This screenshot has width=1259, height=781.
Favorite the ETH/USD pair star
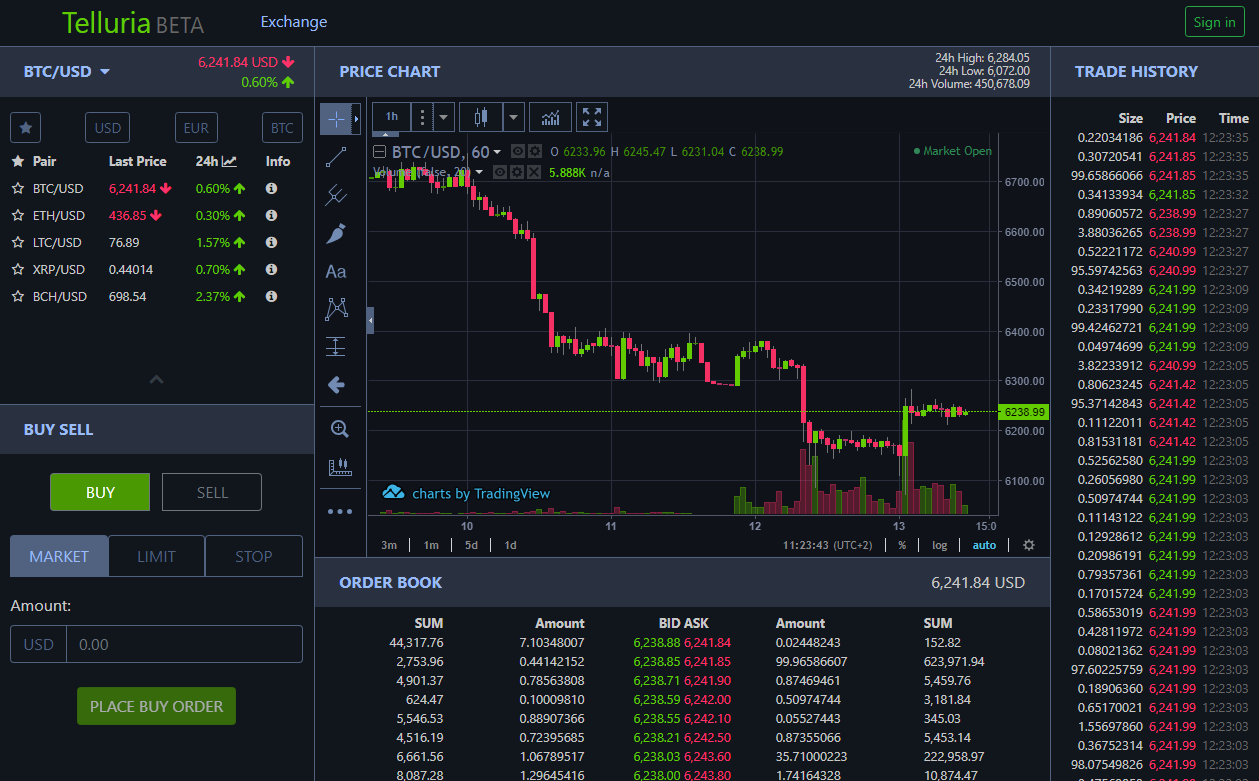pos(17,215)
